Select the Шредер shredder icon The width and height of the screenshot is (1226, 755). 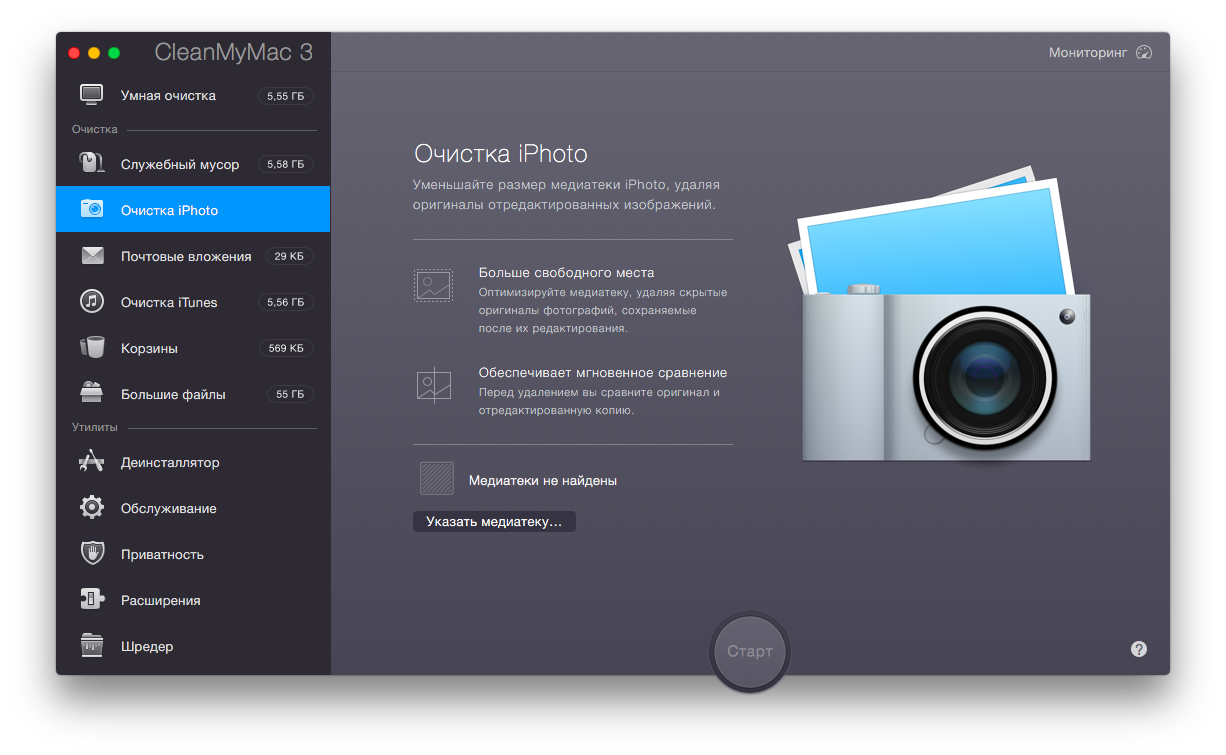point(92,646)
